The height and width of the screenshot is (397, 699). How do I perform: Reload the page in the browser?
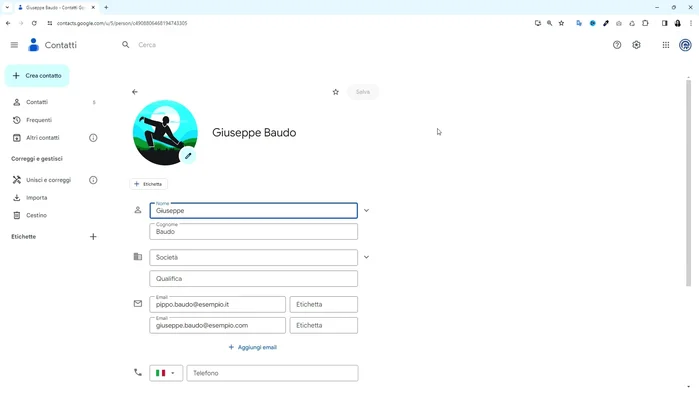point(34,23)
